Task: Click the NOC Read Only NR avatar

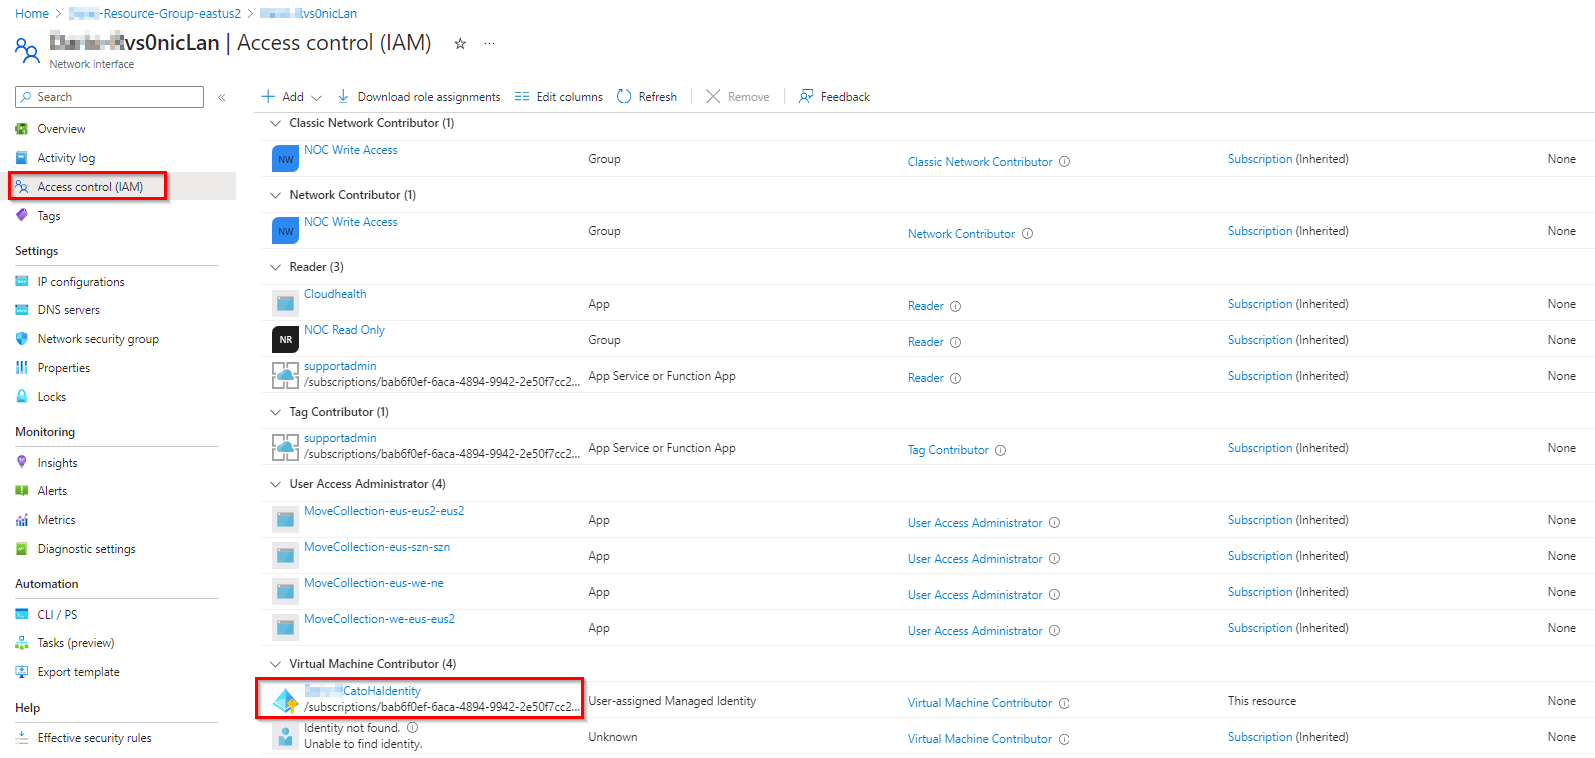Action: tap(286, 339)
